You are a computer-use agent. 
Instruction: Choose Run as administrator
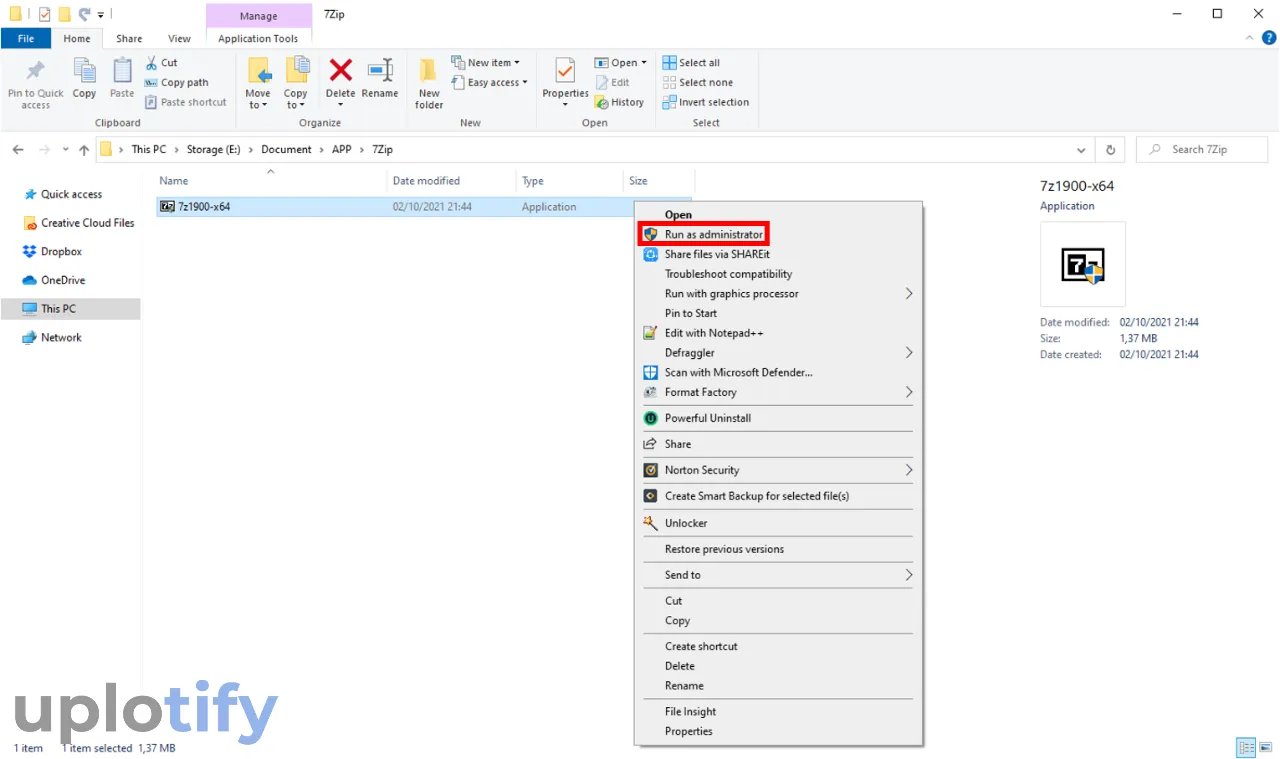703,234
